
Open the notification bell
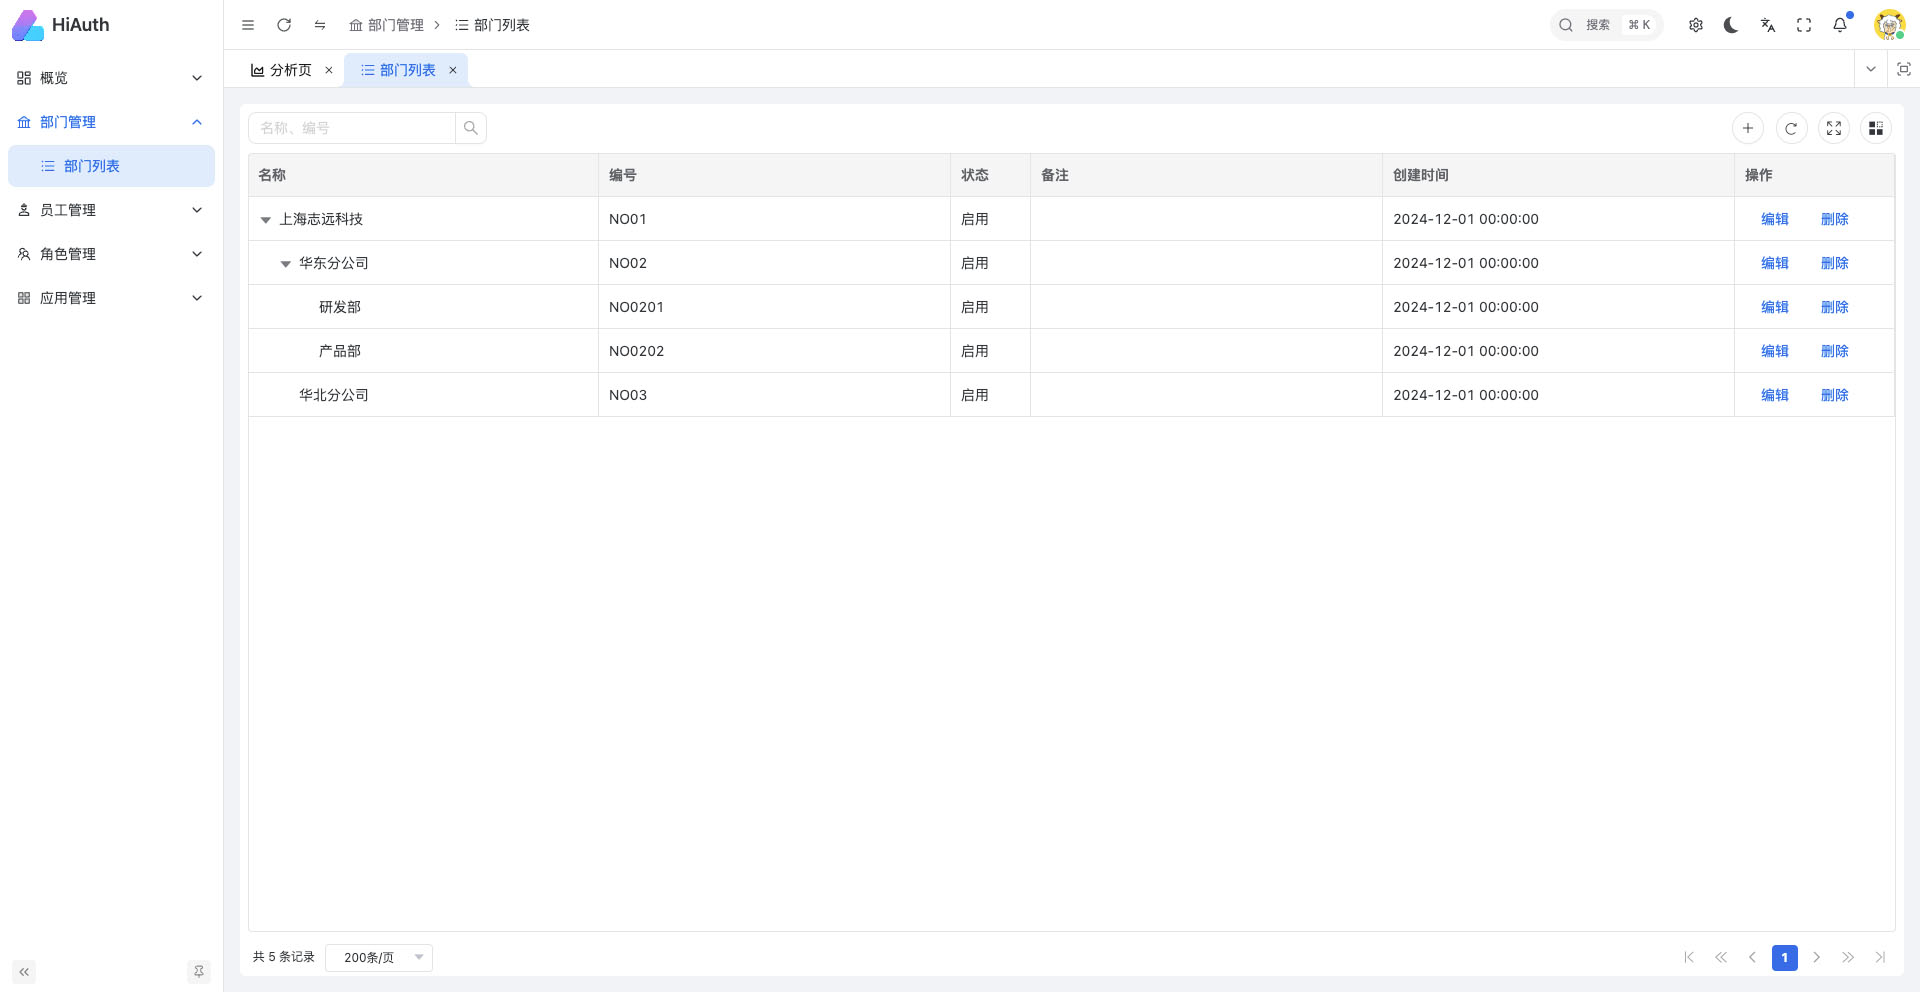[1840, 25]
